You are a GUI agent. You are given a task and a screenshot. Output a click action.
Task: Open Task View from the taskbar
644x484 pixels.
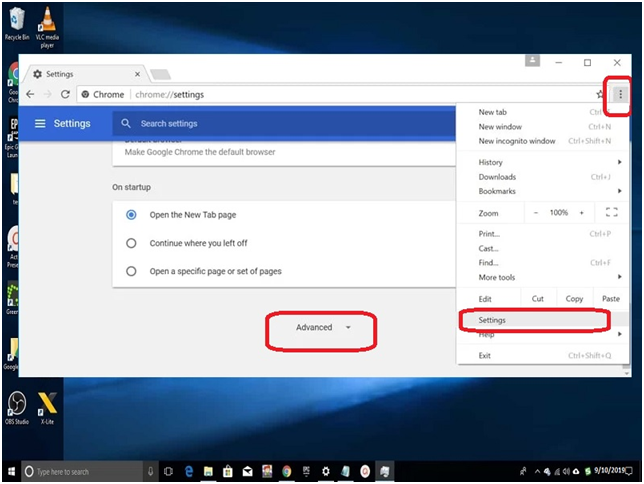click(168, 471)
